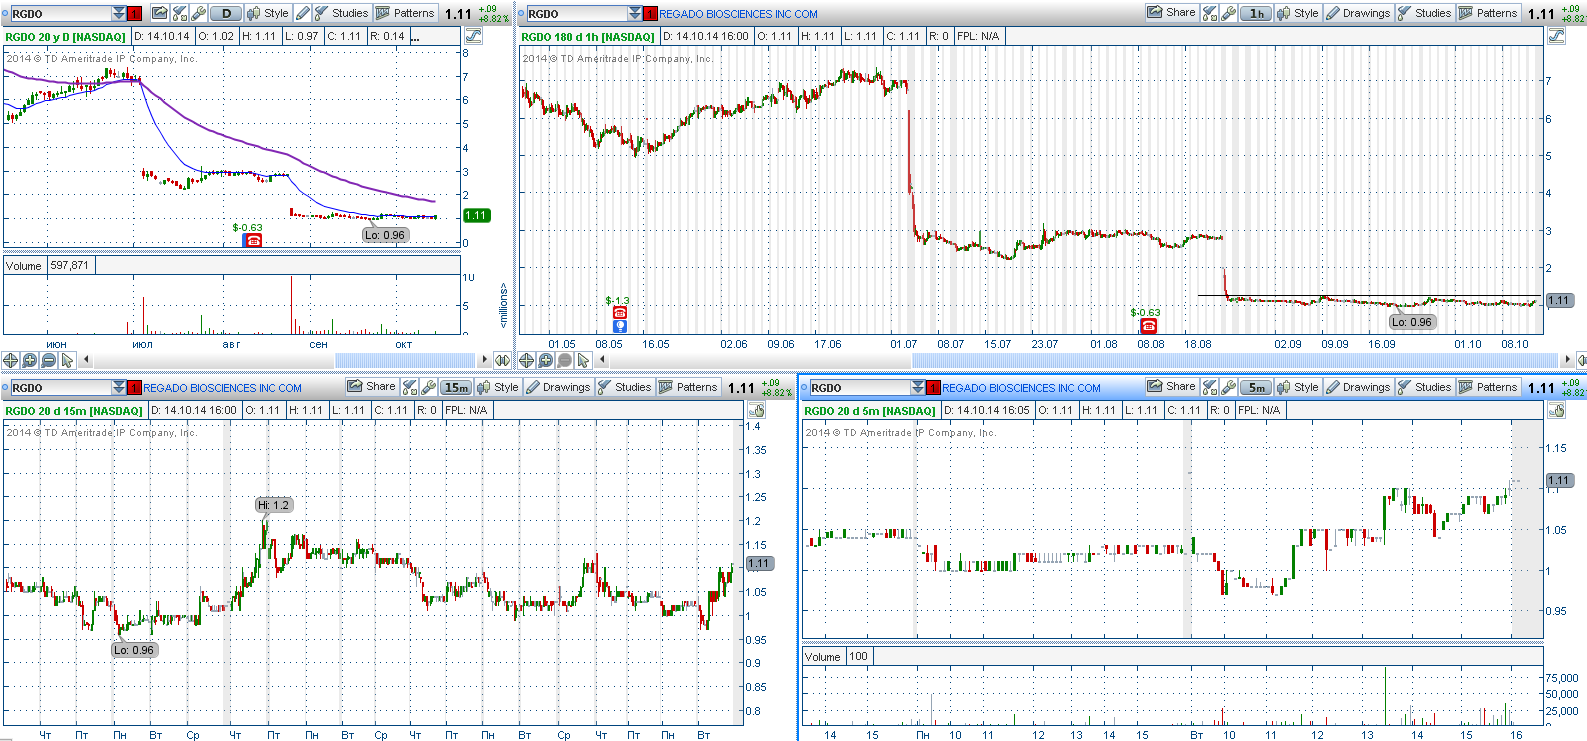Click the chart mode icon on the 1h chart
Viewport: 1587px width, 741px height.
(1556, 36)
